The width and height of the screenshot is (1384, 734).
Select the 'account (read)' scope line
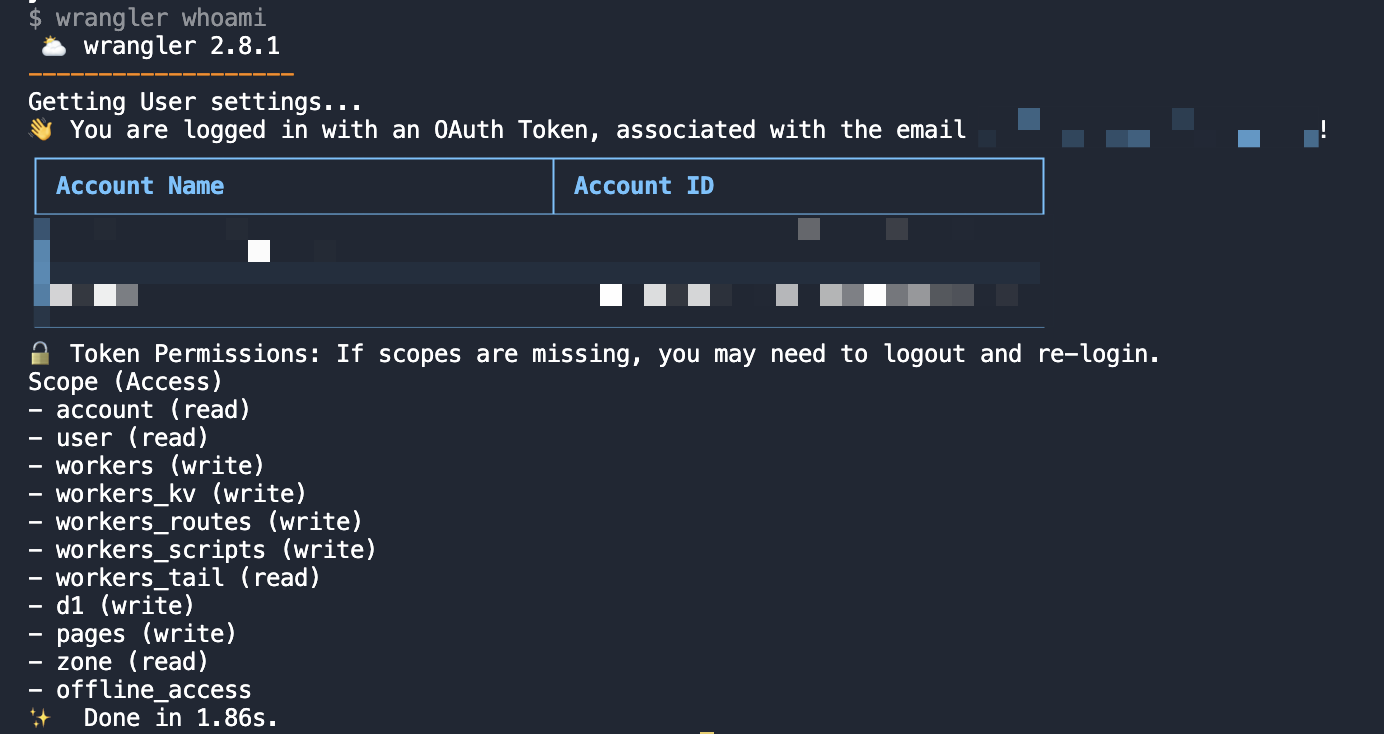pos(153,410)
